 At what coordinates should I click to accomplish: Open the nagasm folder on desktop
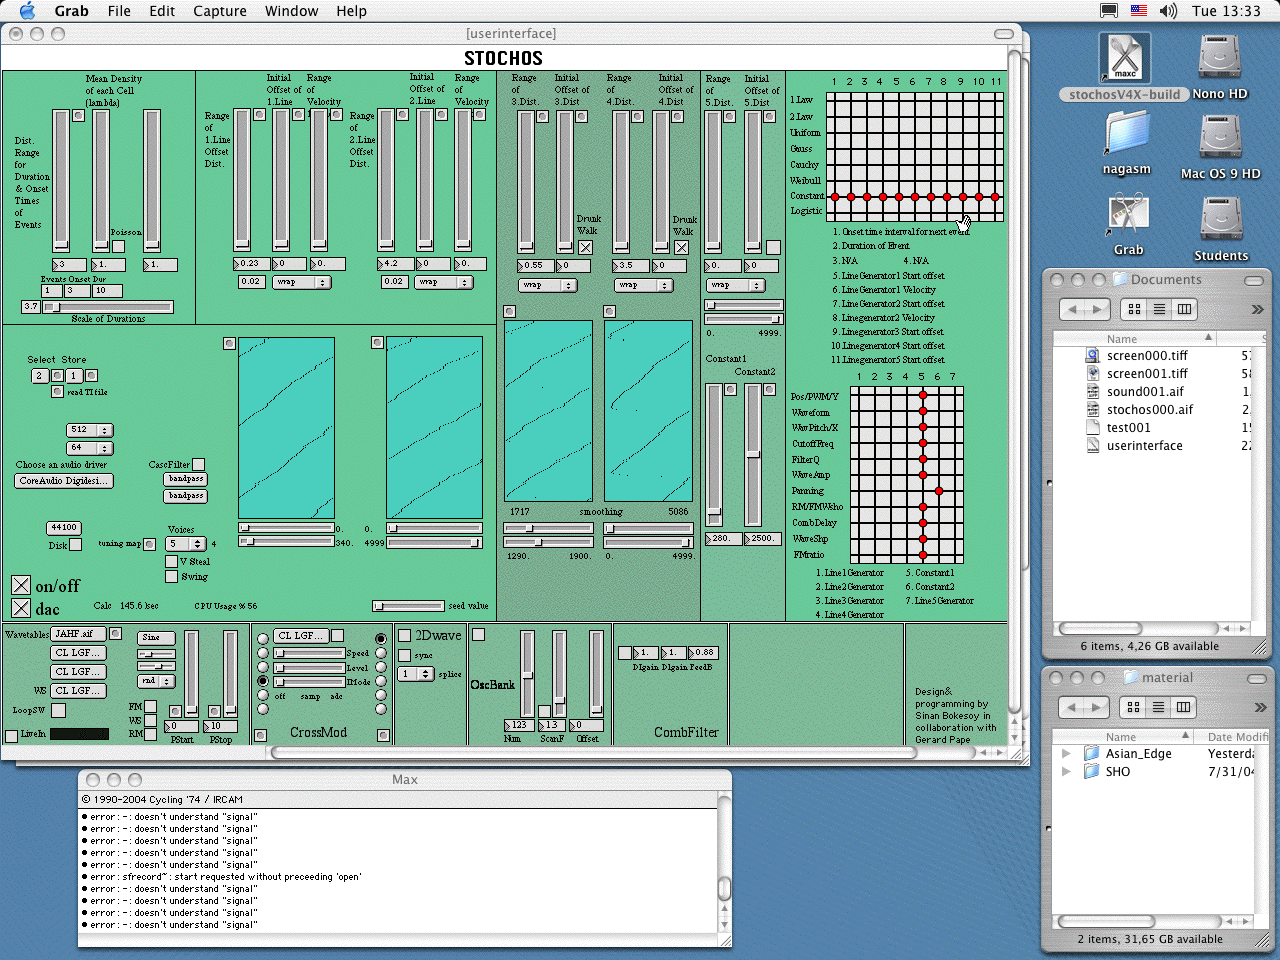1127,134
